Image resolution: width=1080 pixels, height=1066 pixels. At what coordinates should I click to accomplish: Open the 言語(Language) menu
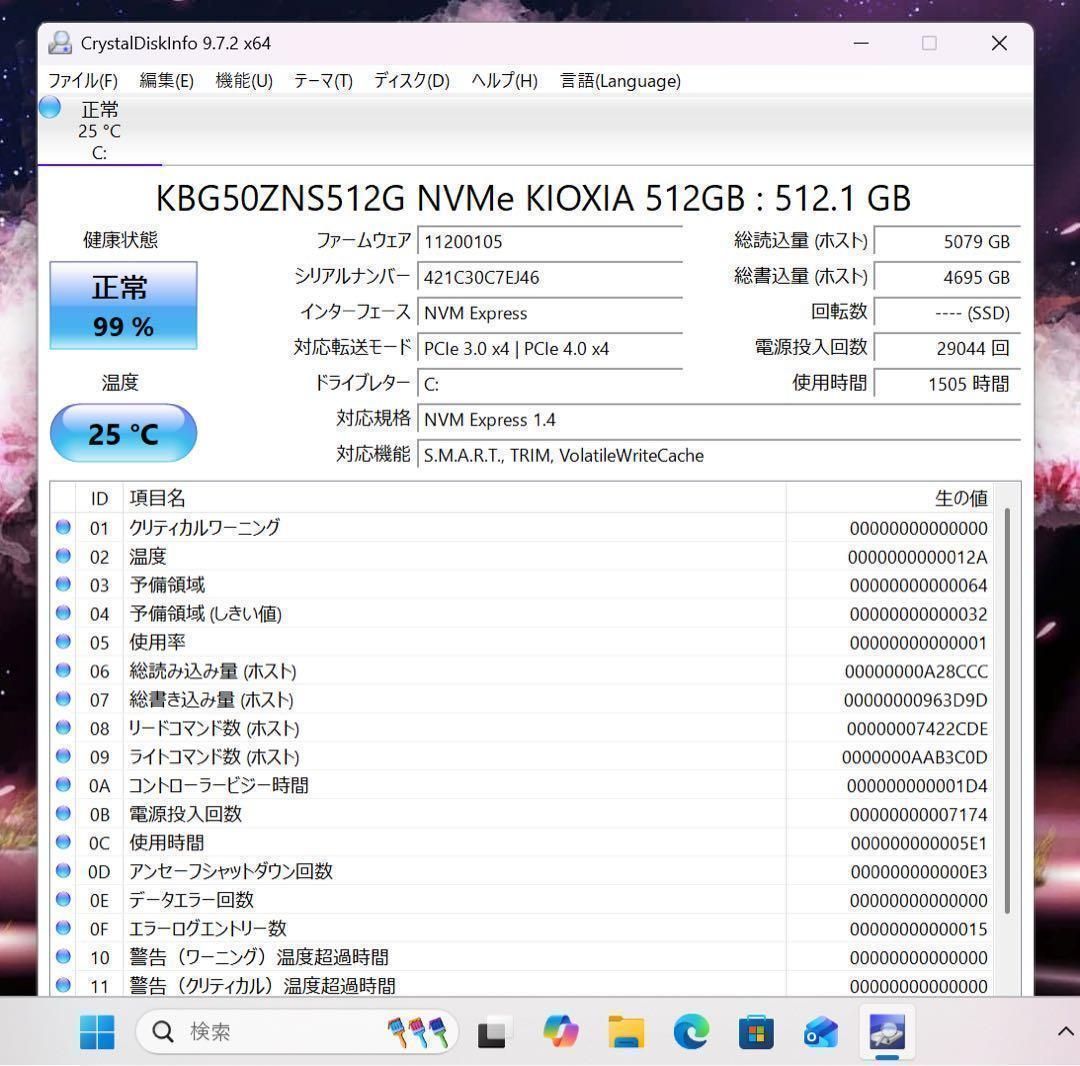(620, 81)
